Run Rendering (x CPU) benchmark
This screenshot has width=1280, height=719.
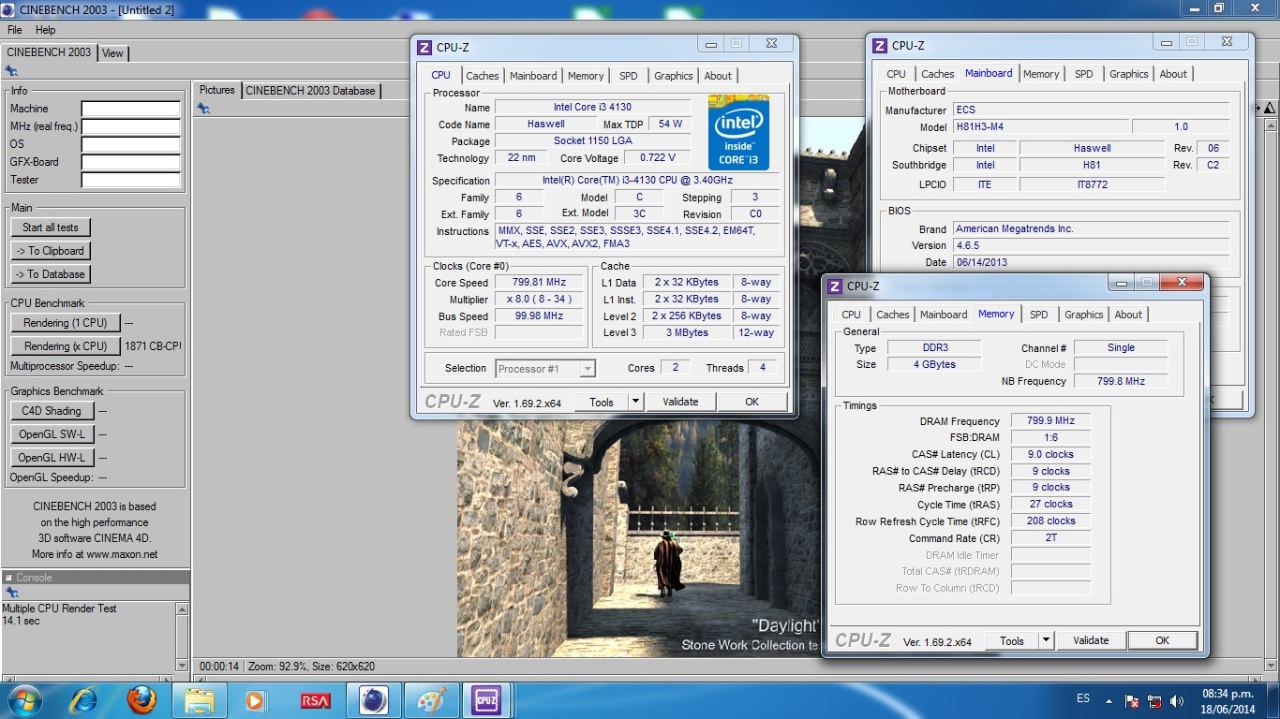click(65, 346)
